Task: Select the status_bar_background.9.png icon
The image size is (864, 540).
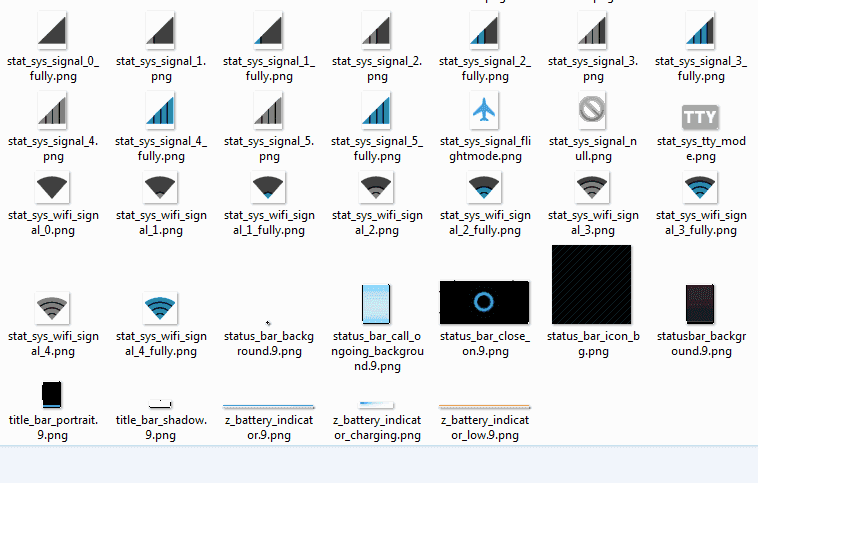Action: point(268,322)
